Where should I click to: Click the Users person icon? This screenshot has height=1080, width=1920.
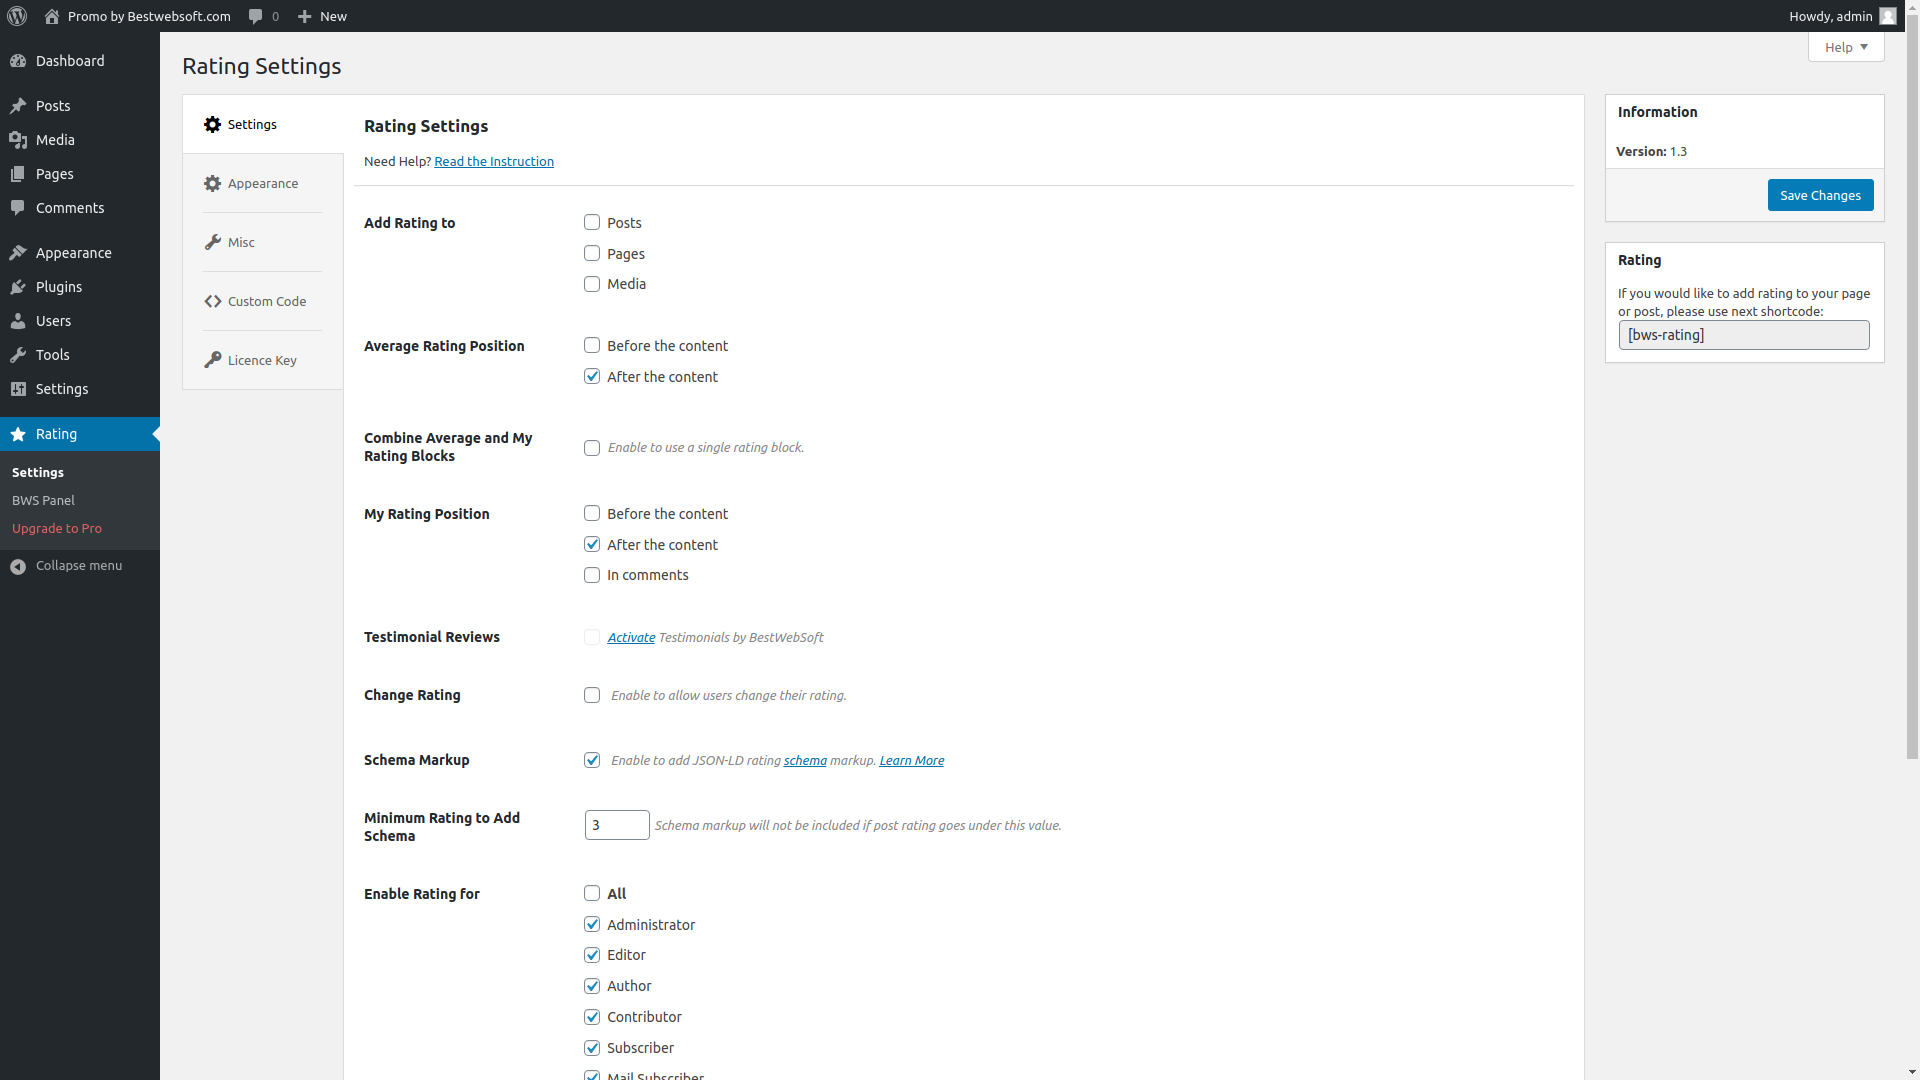tap(18, 321)
